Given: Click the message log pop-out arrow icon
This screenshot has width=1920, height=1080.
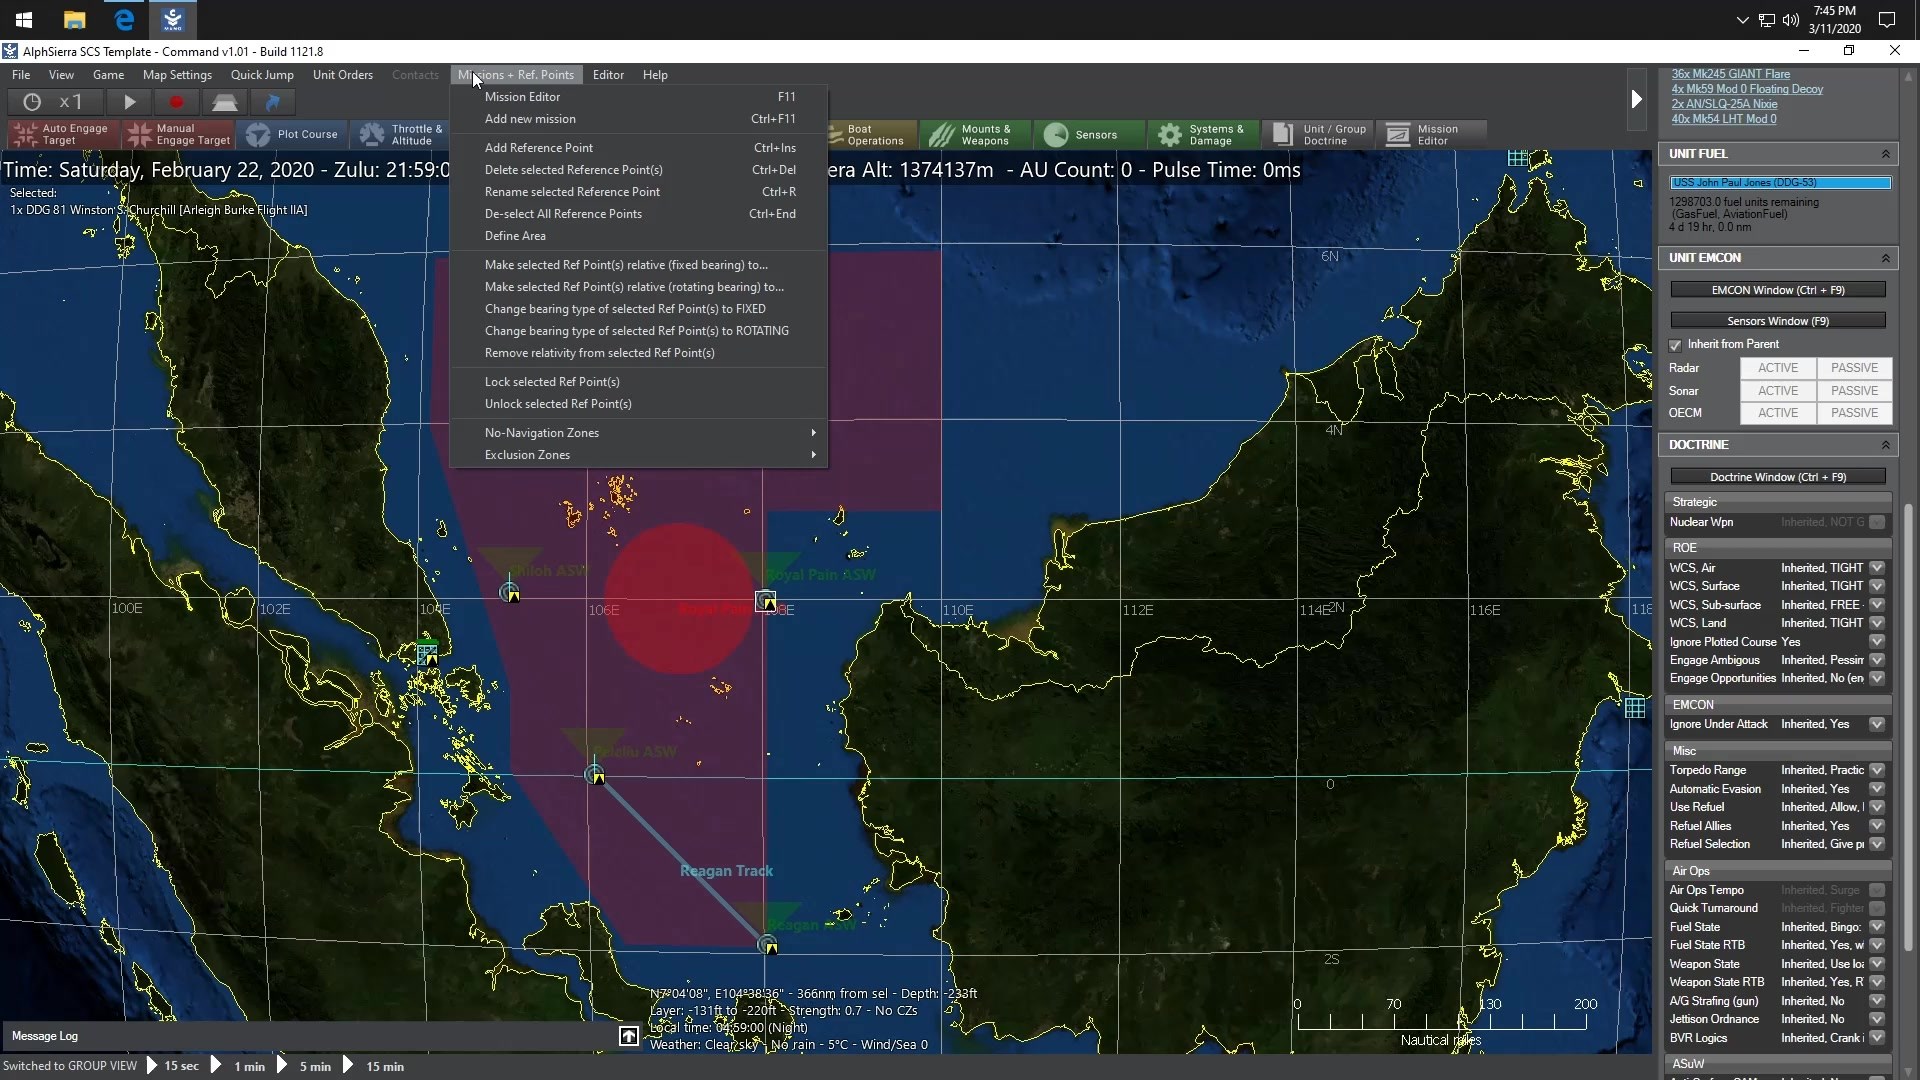Looking at the screenshot, I should [x=629, y=1036].
